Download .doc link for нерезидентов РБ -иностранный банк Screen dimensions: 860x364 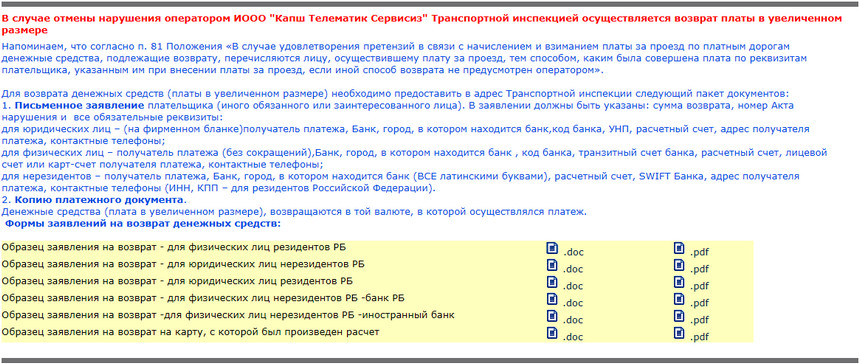coord(573,320)
